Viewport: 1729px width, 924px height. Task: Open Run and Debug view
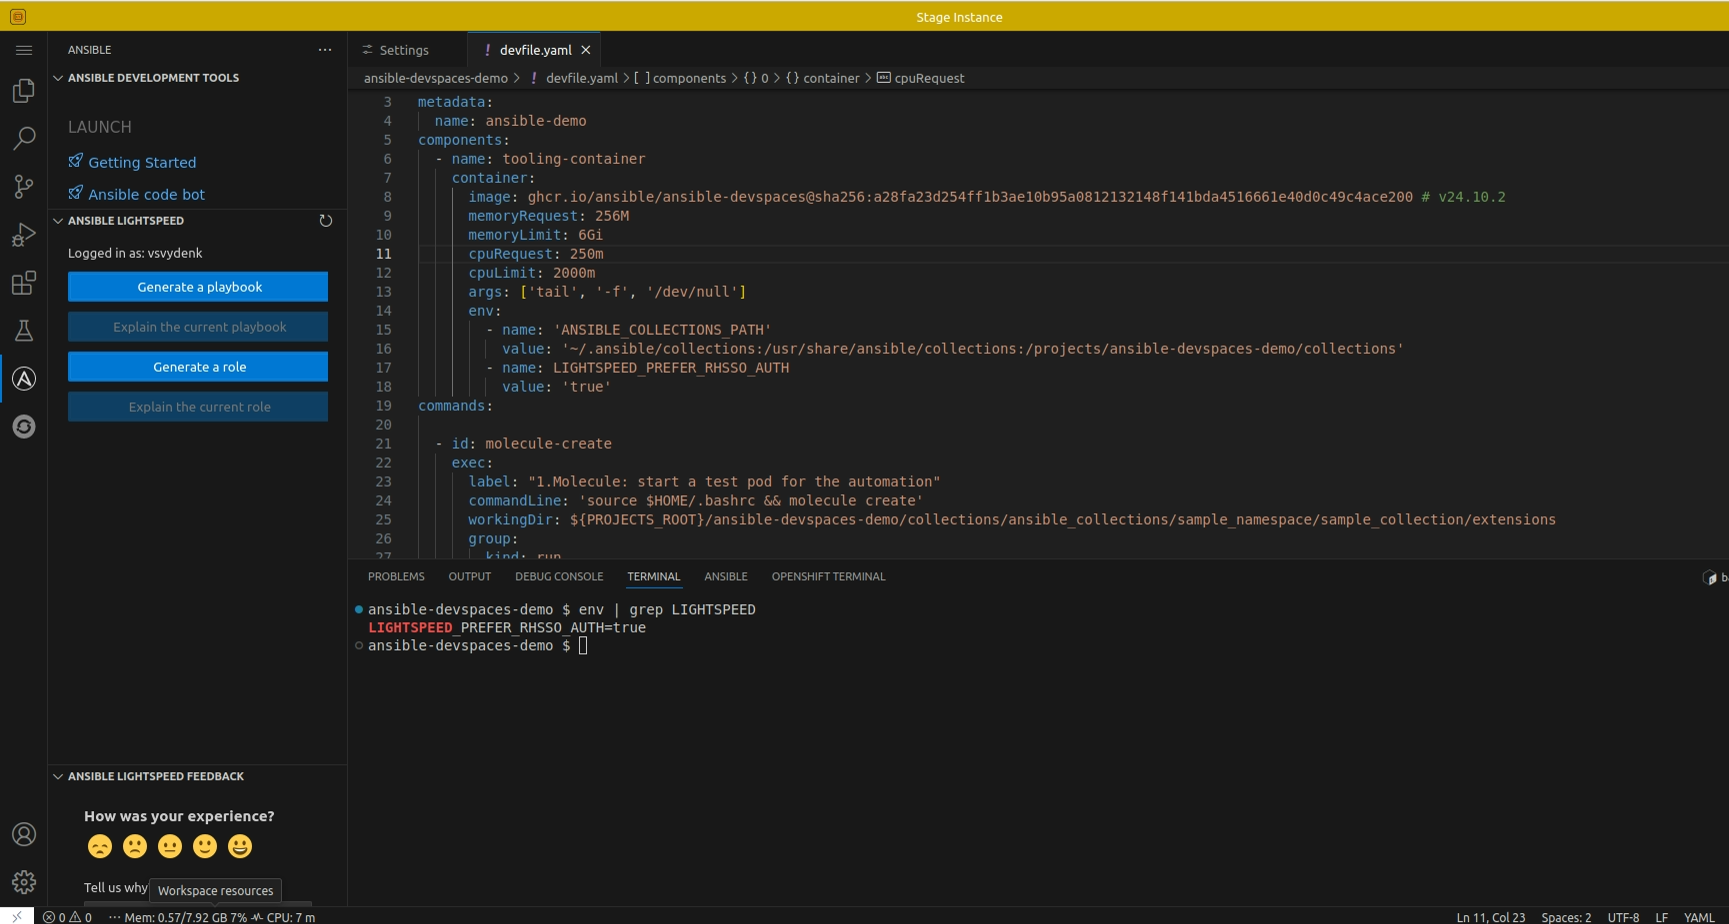pos(24,235)
